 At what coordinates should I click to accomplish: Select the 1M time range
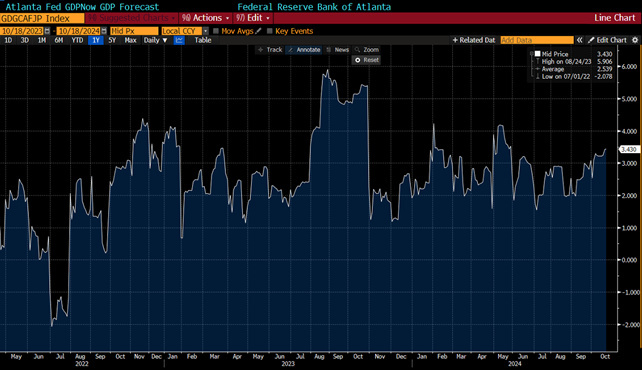pyautogui.click(x=42, y=40)
